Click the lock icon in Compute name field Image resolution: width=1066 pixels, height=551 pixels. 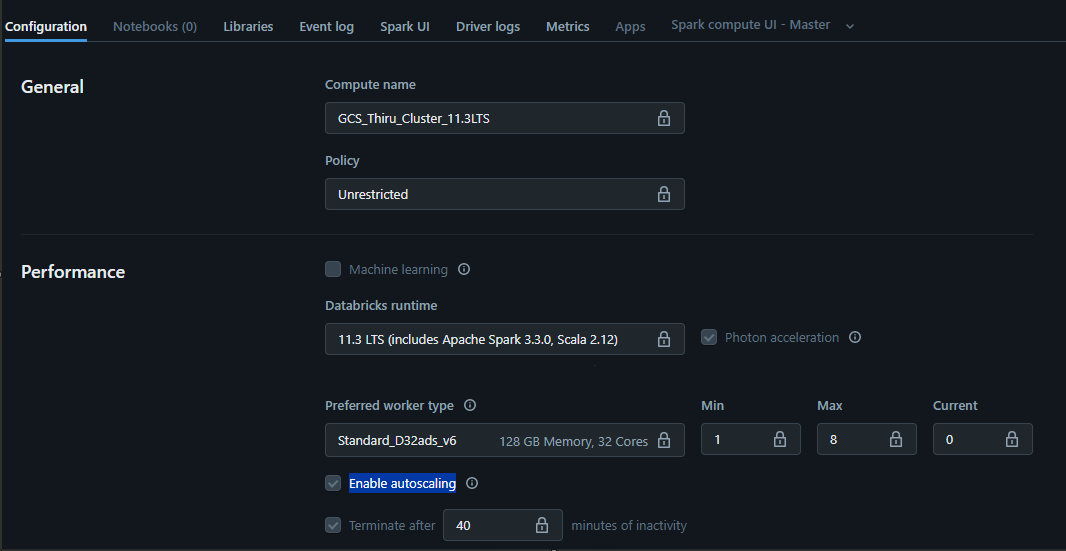[664, 118]
